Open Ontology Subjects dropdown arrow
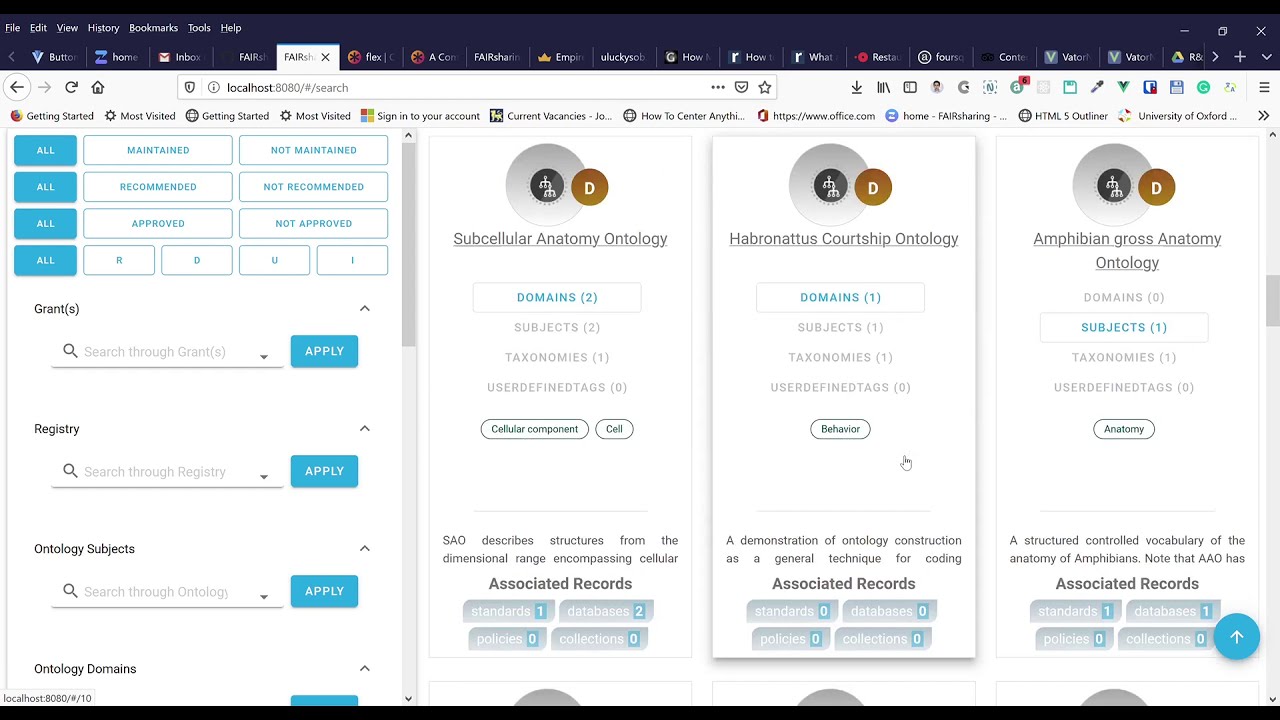1280x720 pixels. [x=264, y=597]
